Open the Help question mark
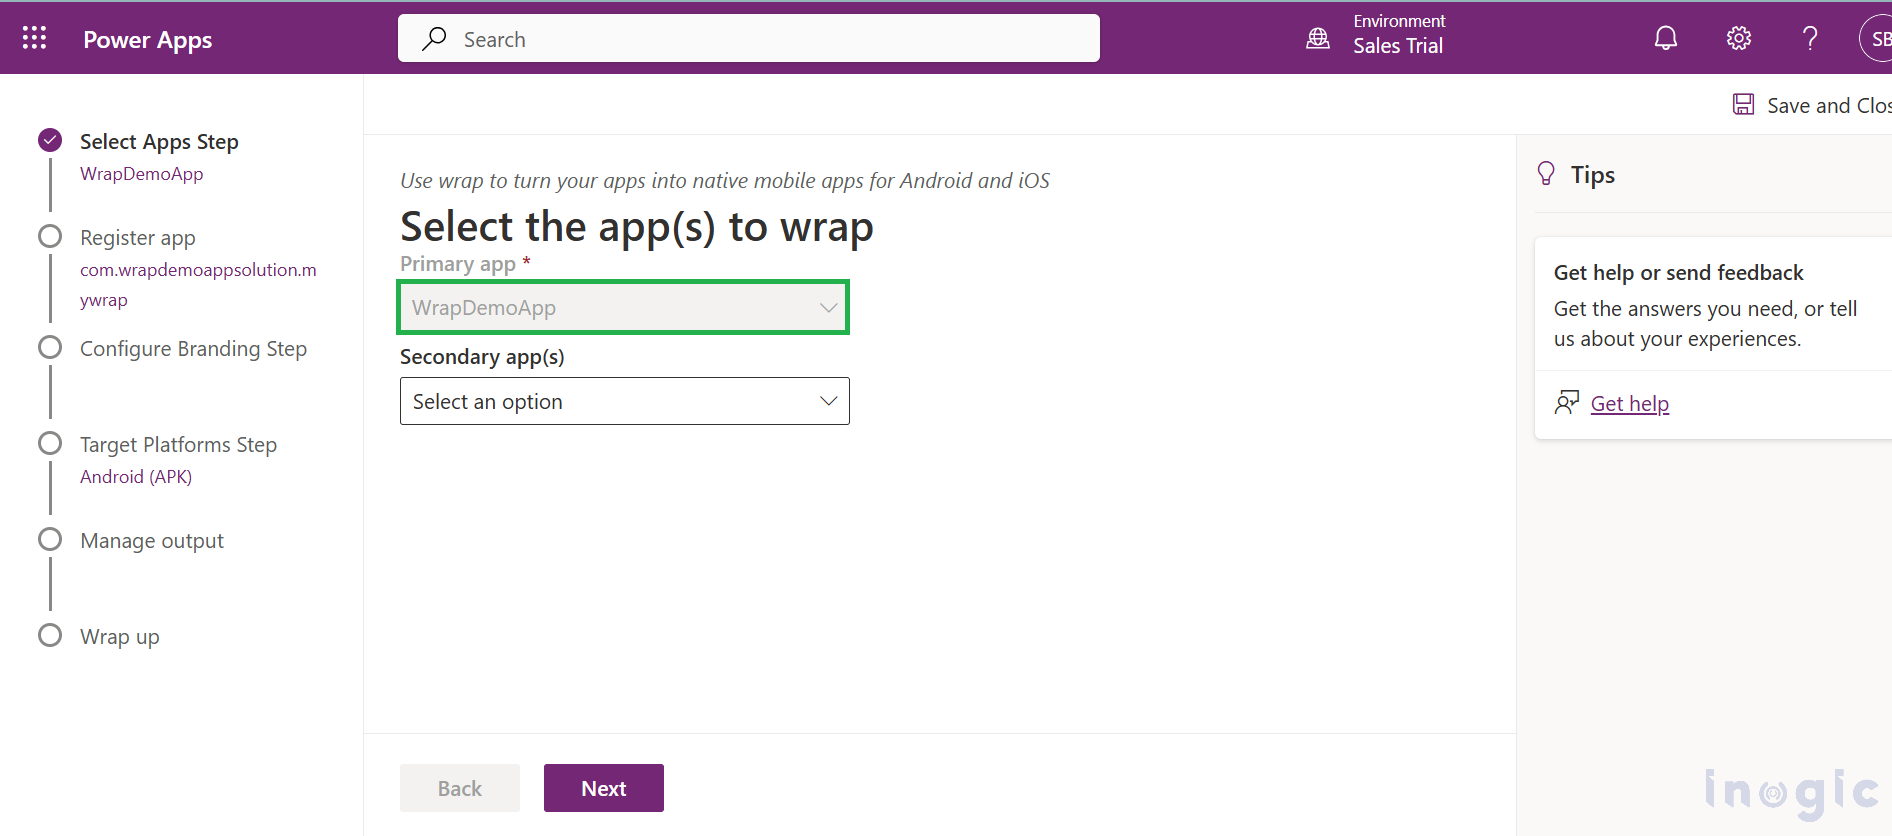 click(x=1810, y=38)
